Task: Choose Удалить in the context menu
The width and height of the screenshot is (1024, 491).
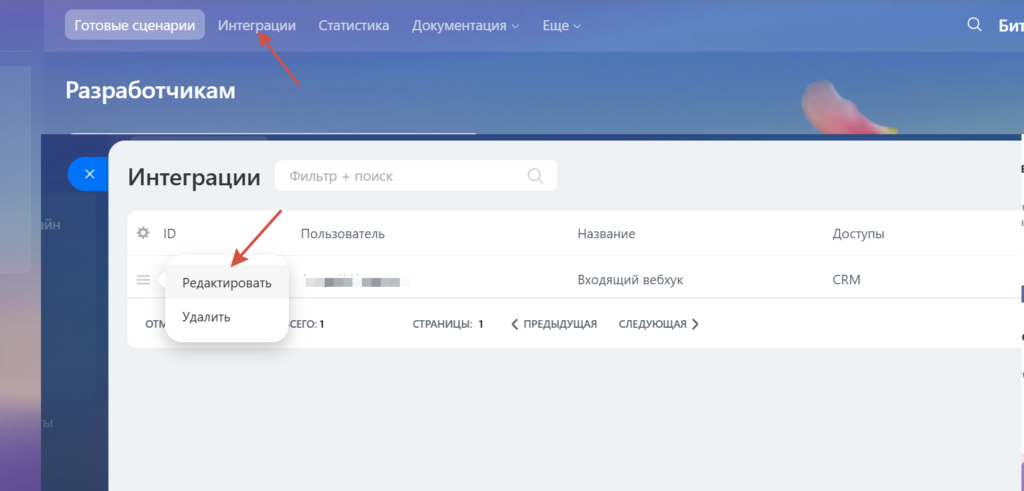Action: coord(206,317)
